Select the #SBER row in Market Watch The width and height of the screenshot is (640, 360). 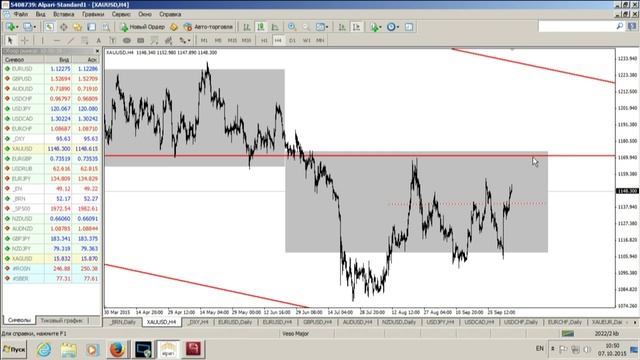[51, 279]
